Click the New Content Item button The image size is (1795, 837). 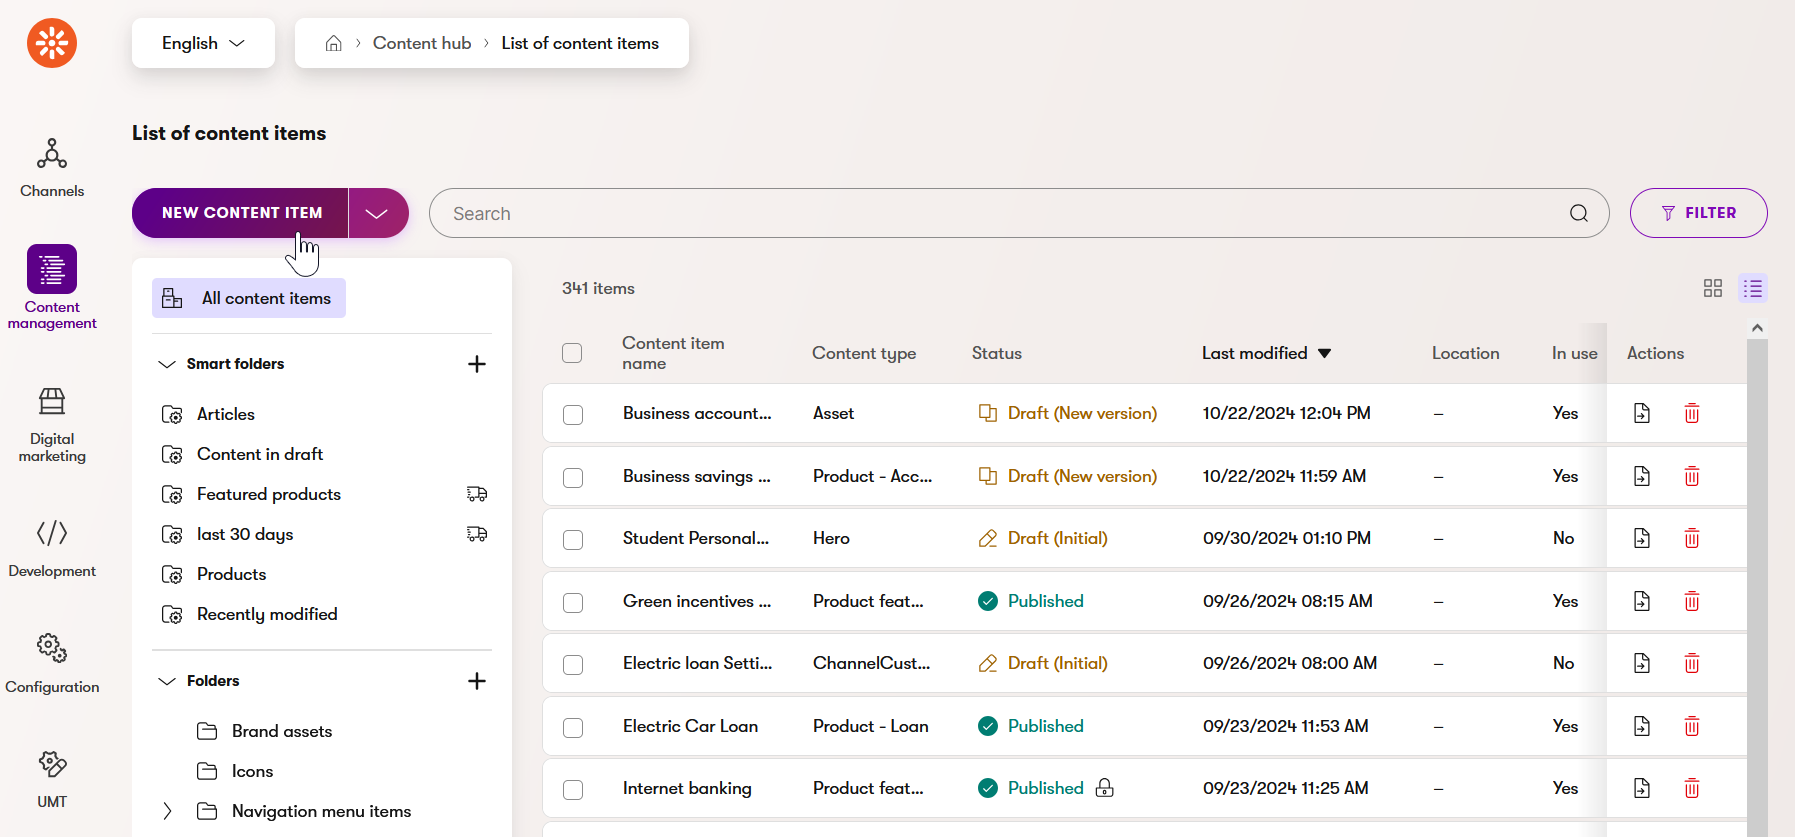[240, 213]
